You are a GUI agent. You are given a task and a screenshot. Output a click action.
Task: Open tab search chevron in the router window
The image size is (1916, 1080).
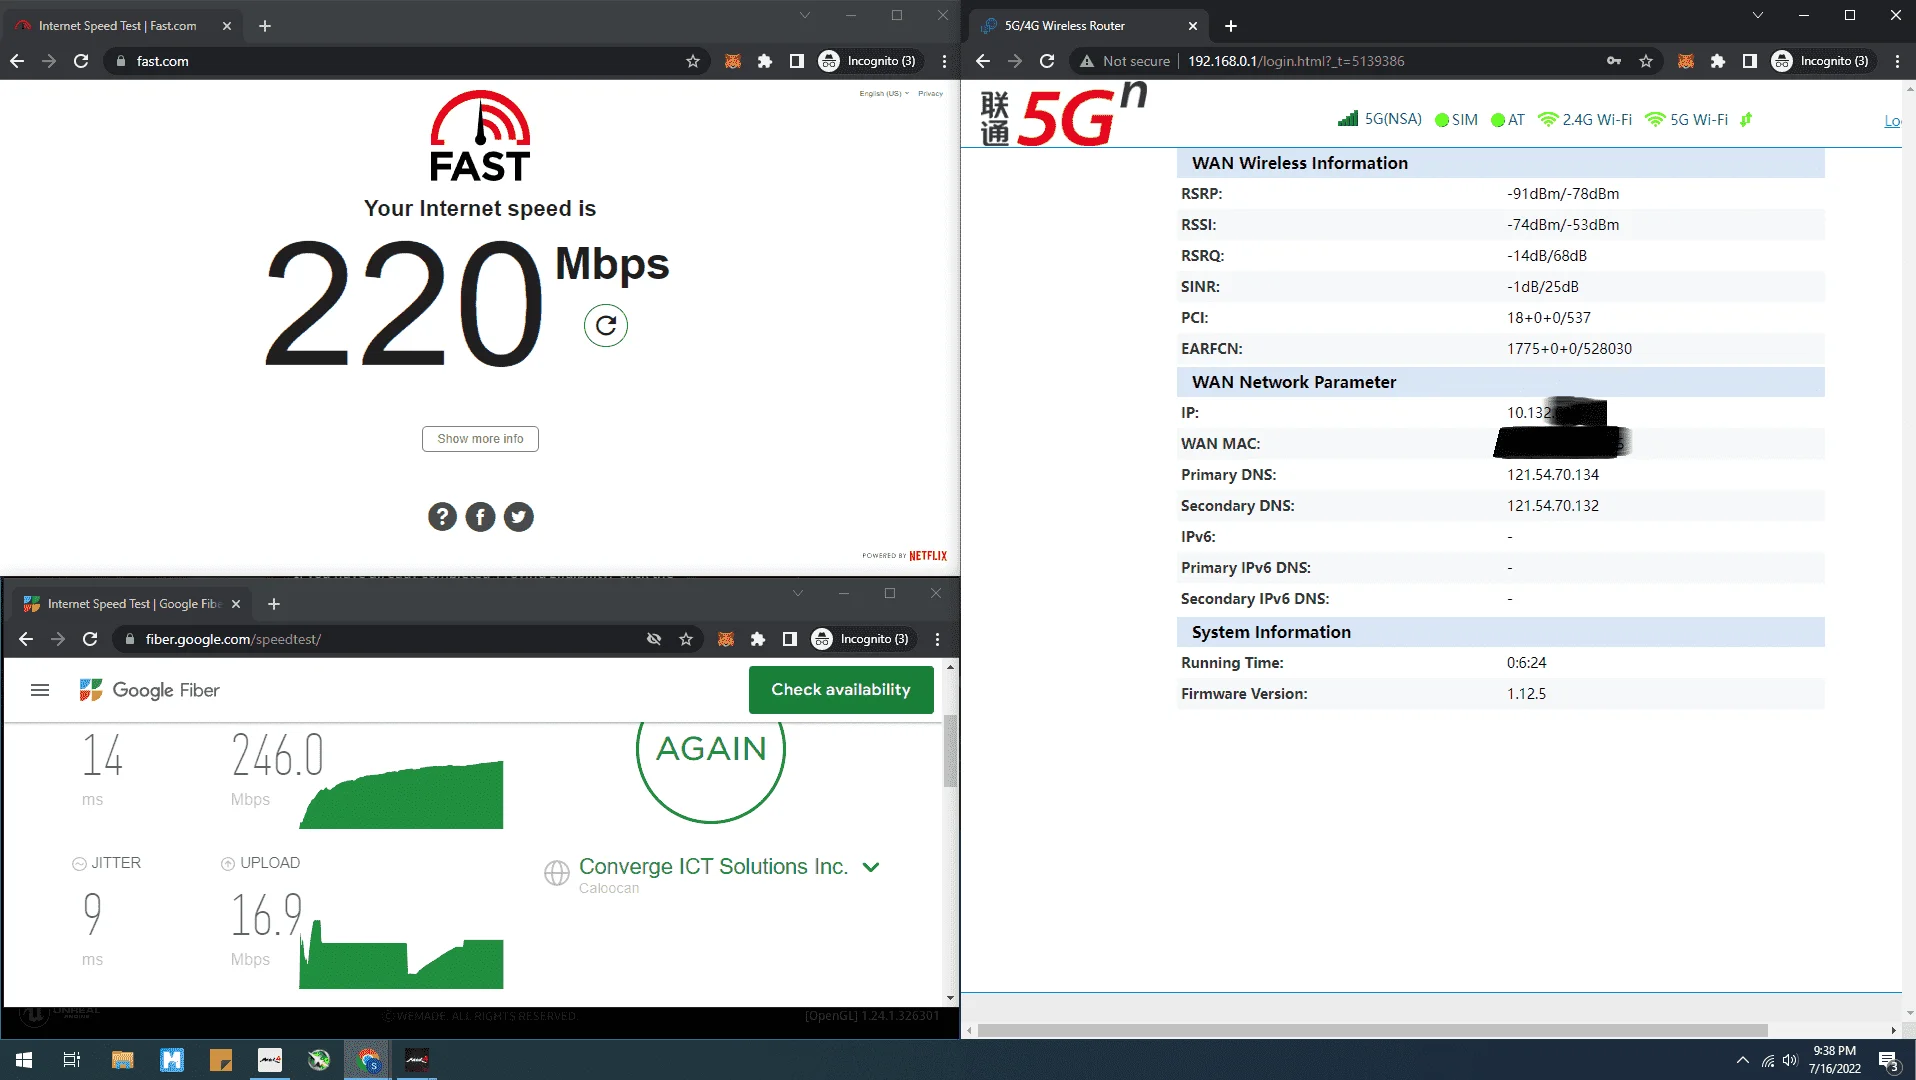(1758, 15)
